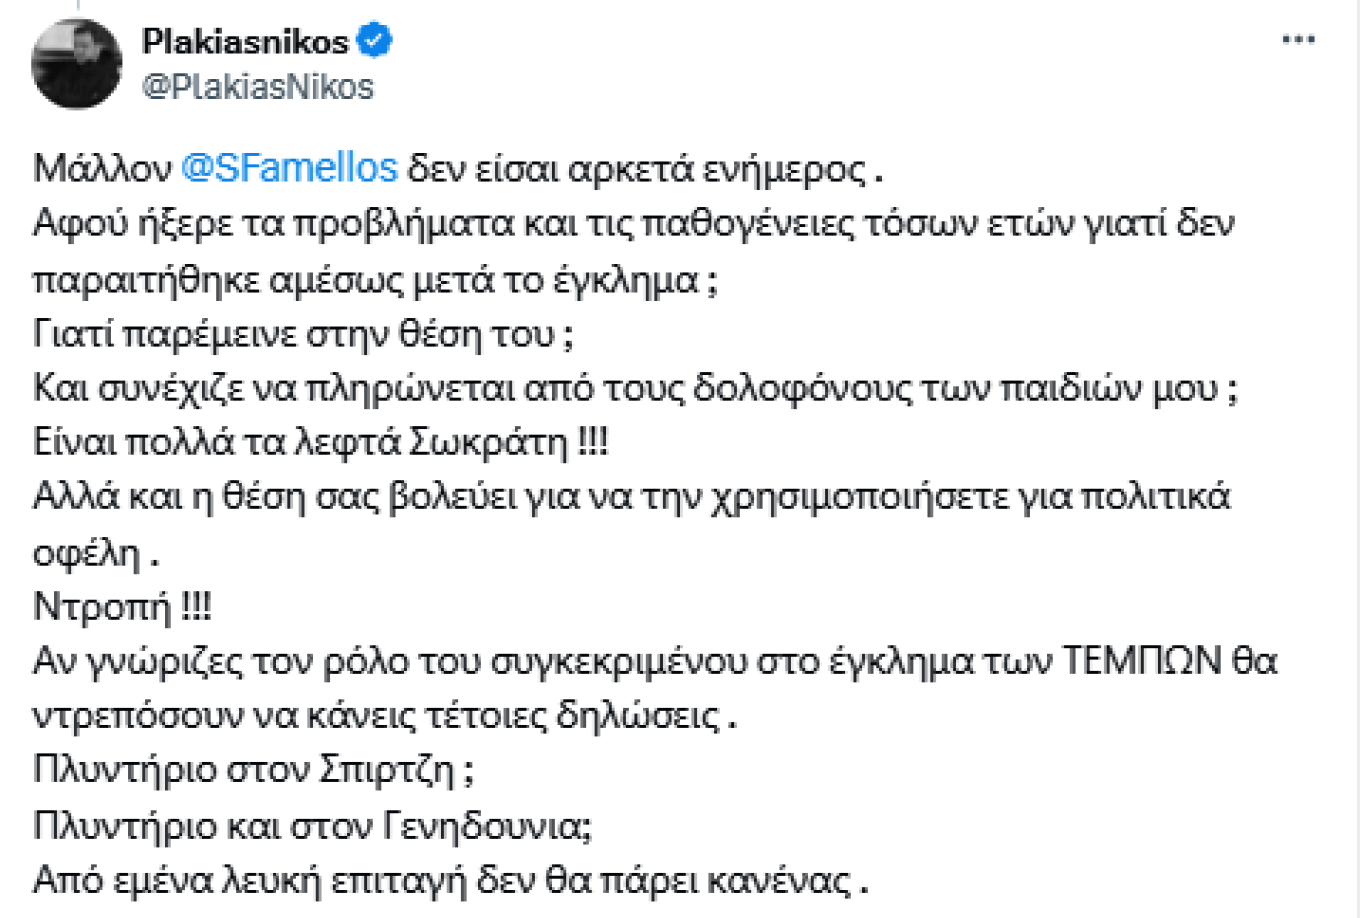Click the capitalized word "ΤΕΜΠΩΝ"

point(1140,660)
